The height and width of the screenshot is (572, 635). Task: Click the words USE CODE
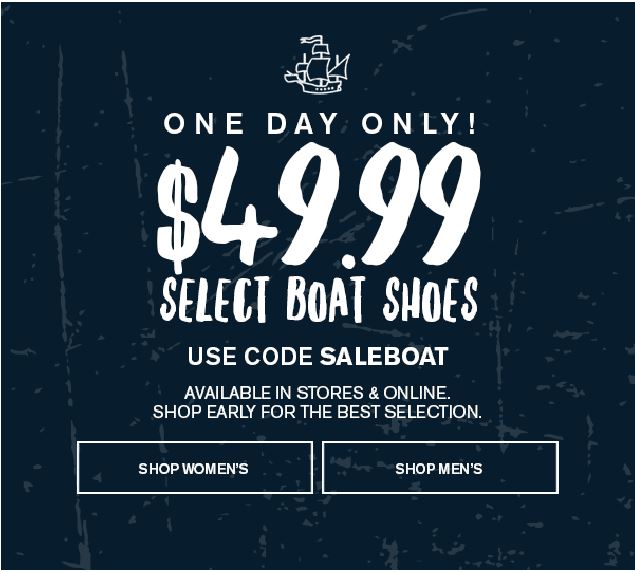coord(250,357)
